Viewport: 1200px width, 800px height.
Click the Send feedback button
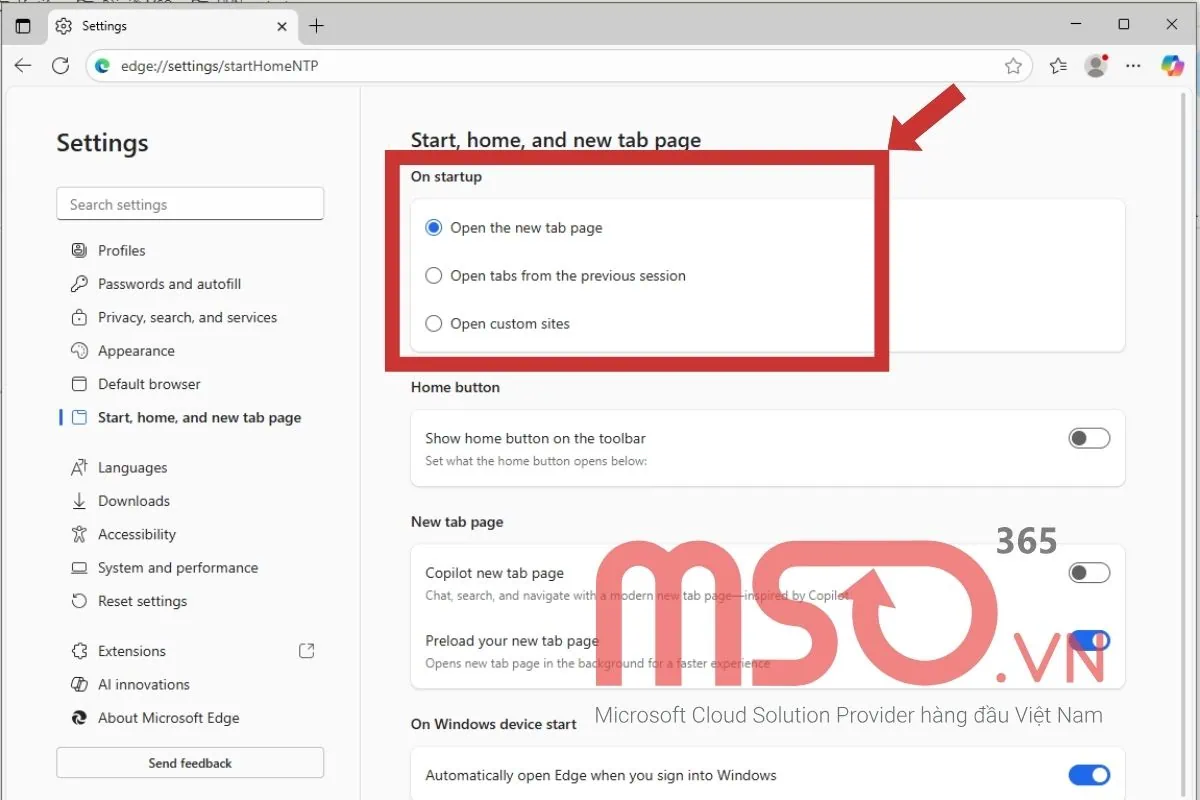(190, 762)
